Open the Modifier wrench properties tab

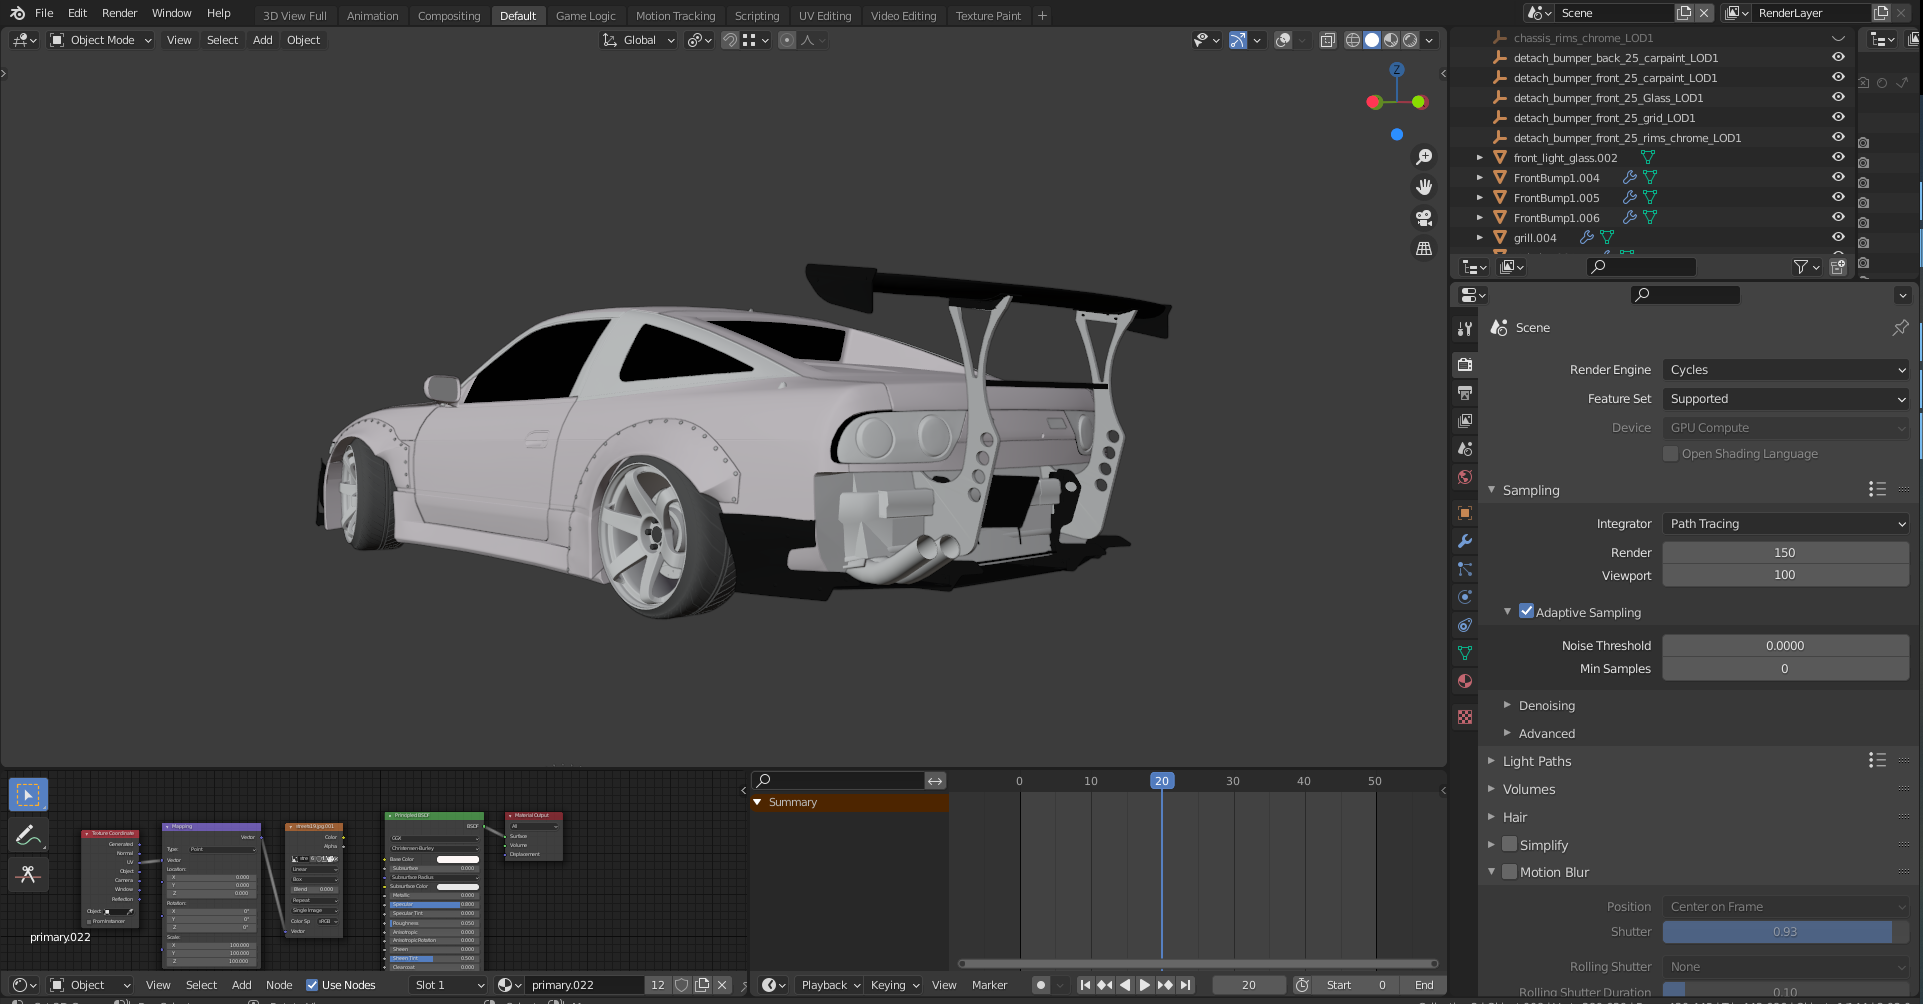[x=1465, y=541]
